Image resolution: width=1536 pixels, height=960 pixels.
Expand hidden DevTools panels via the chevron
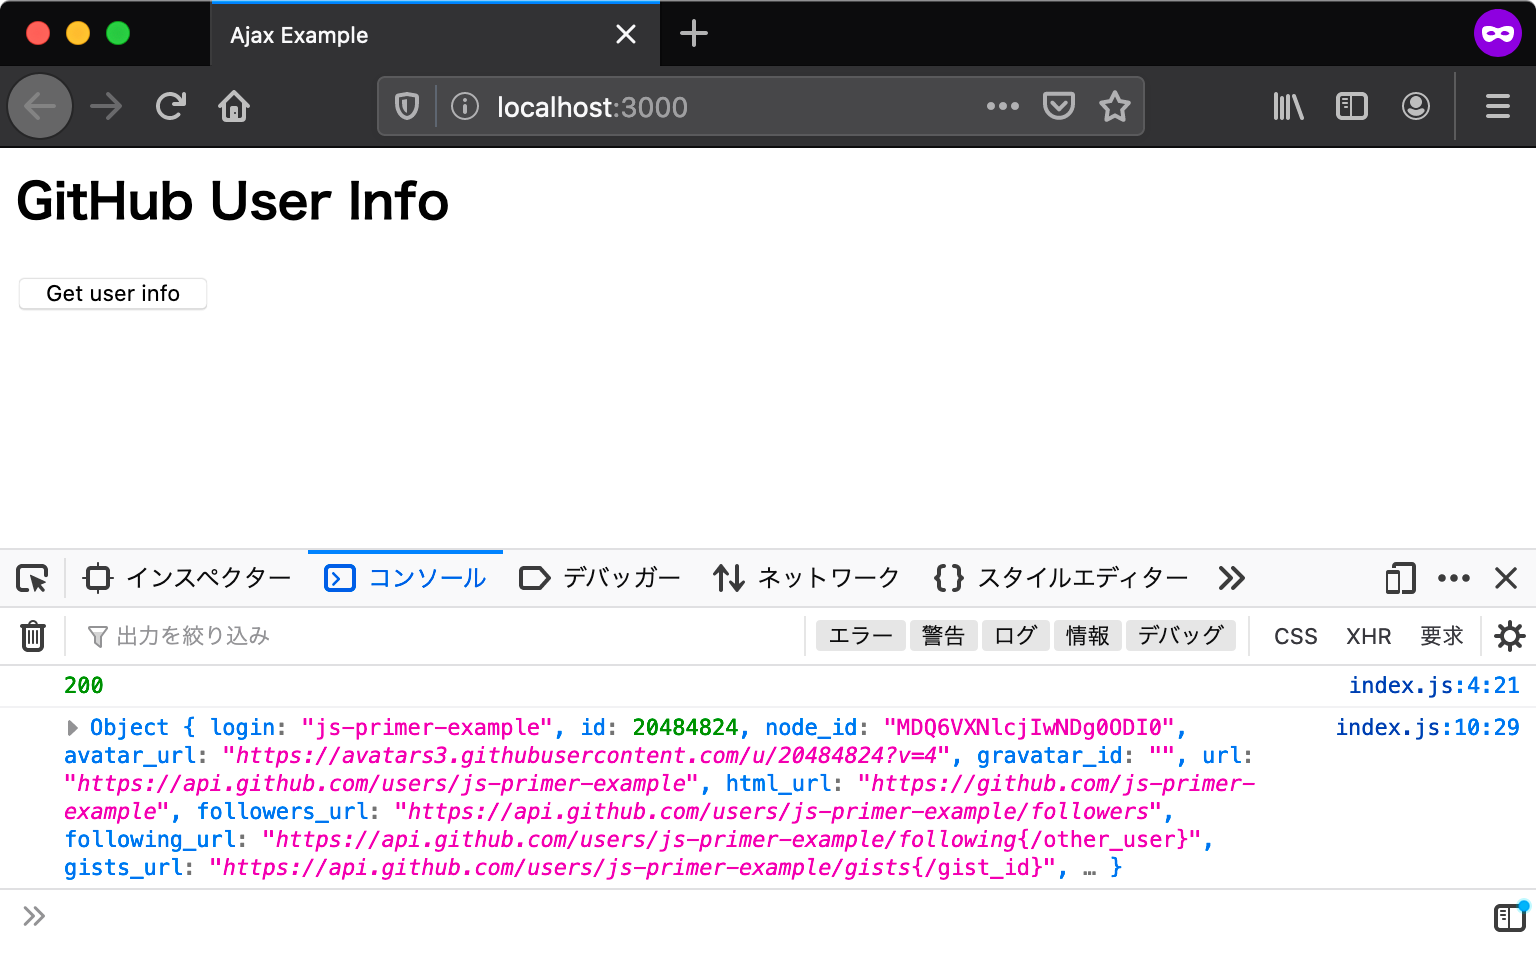(1231, 578)
